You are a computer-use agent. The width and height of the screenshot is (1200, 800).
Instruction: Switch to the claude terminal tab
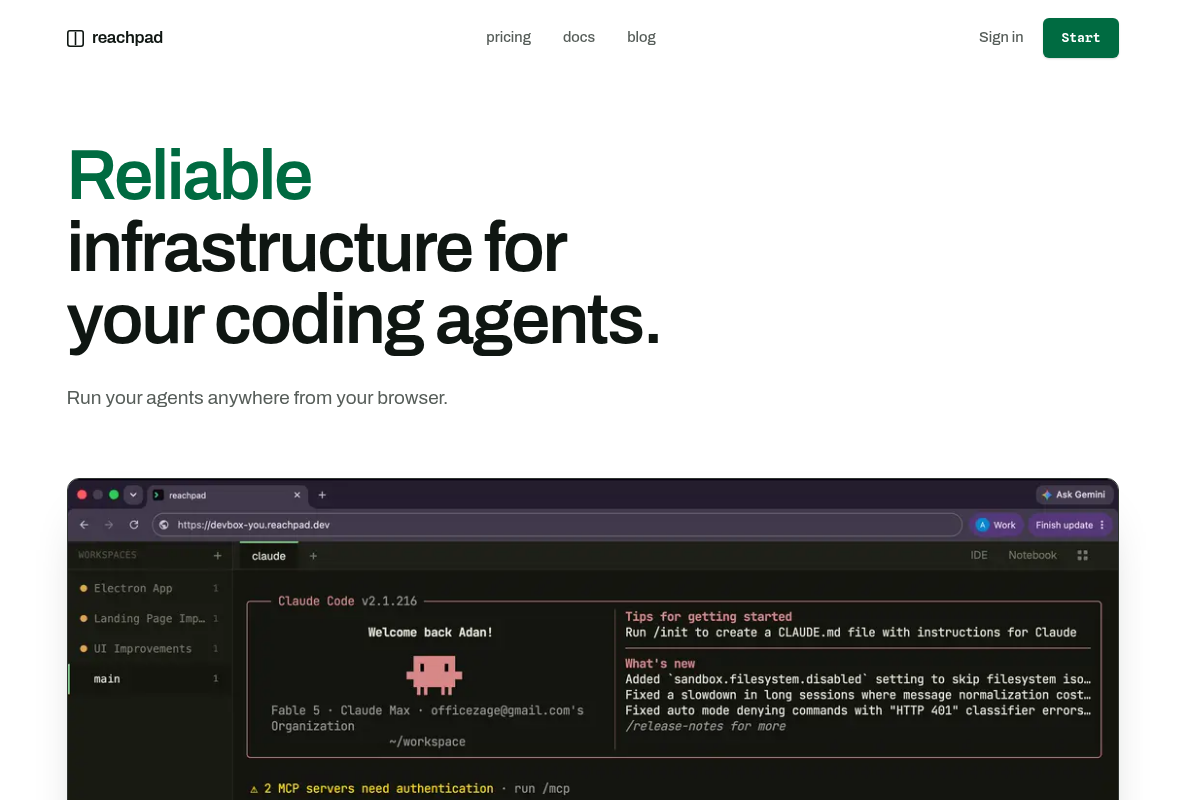tap(269, 556)
